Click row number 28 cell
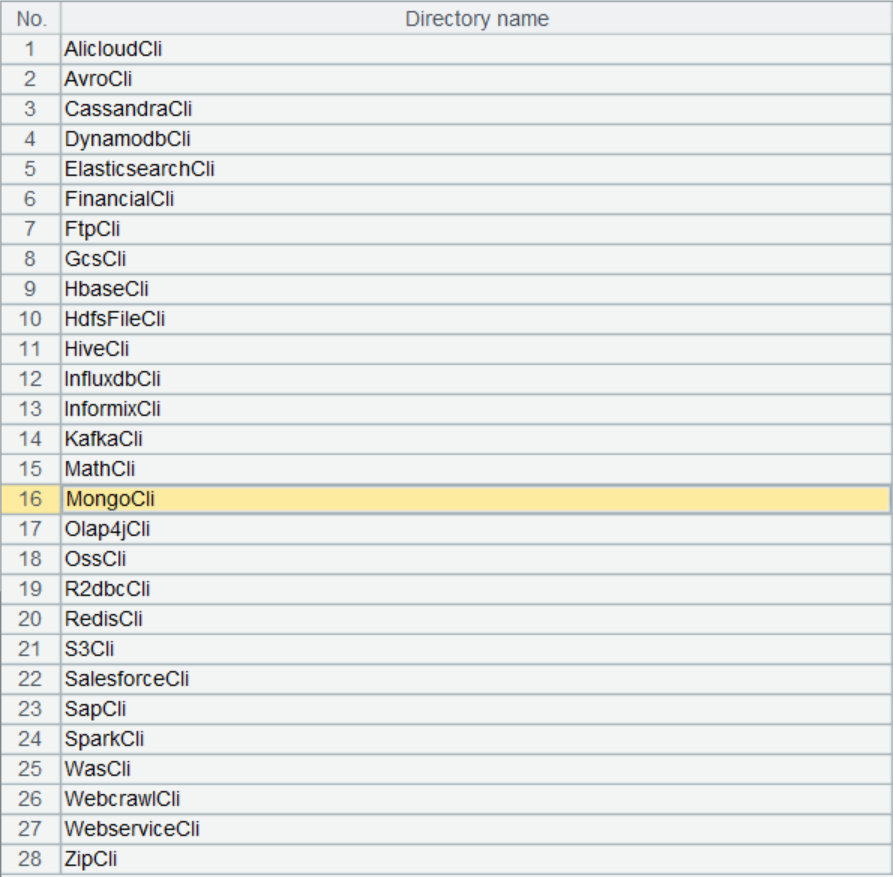 pos(31,859)
